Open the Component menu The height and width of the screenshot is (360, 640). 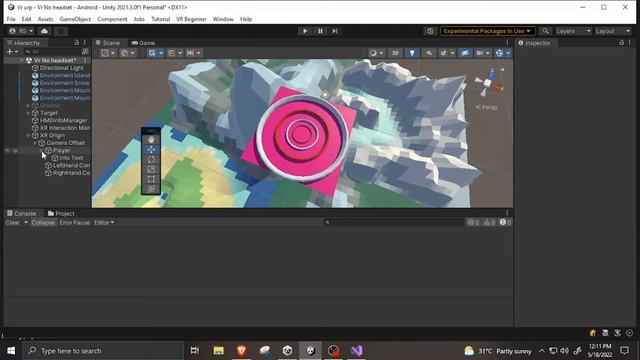[112, 19]
